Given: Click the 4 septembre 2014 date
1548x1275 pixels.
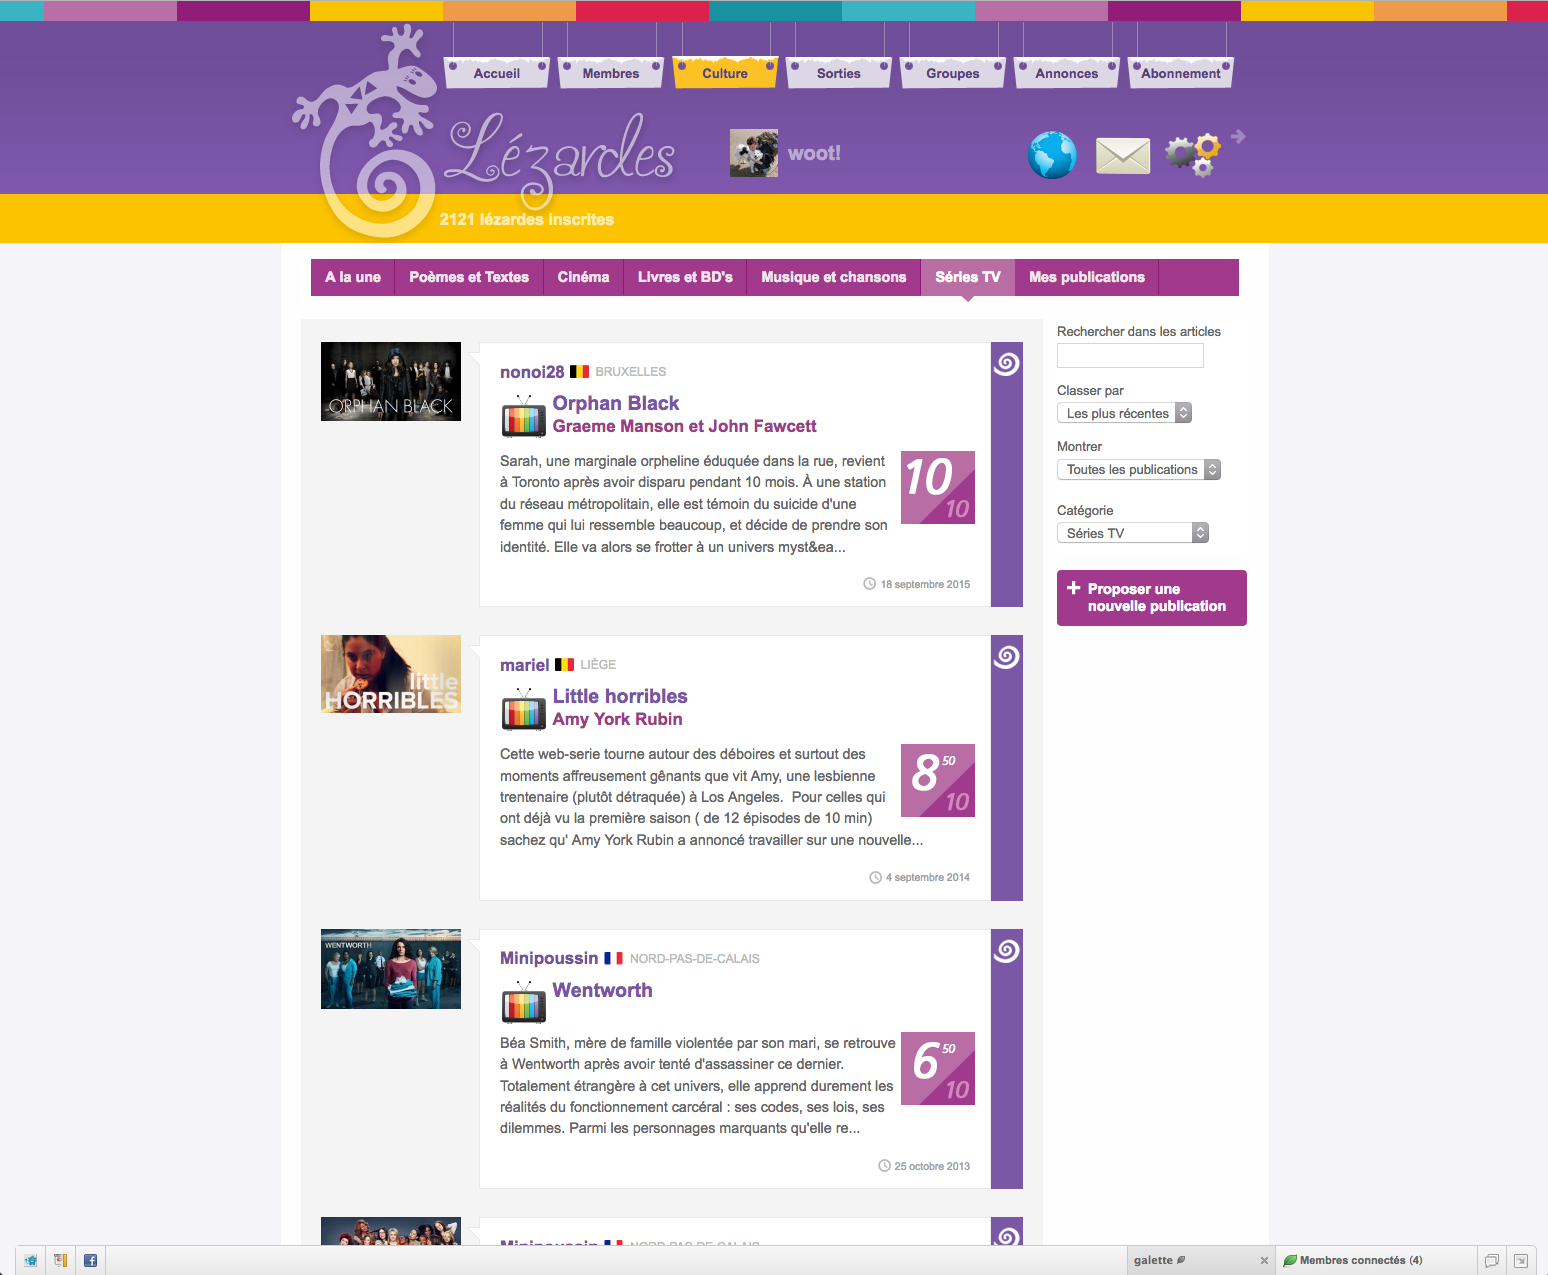Looking at the screenshot, I should [x=928, y=877].
